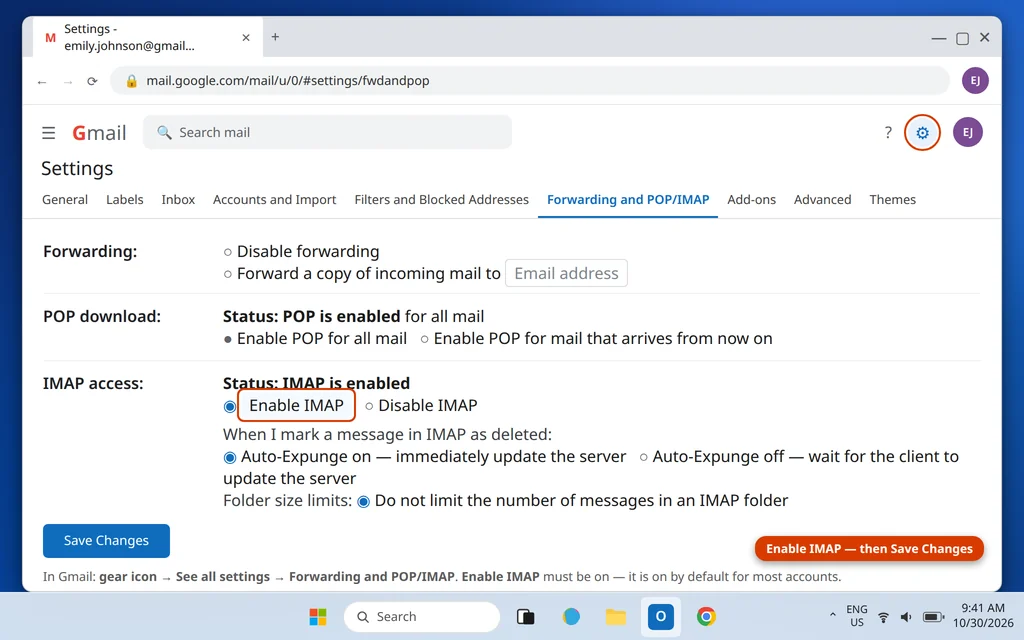Go forward with the browser forward arrow
1024x640 pixels.
[x=67, y=82]
